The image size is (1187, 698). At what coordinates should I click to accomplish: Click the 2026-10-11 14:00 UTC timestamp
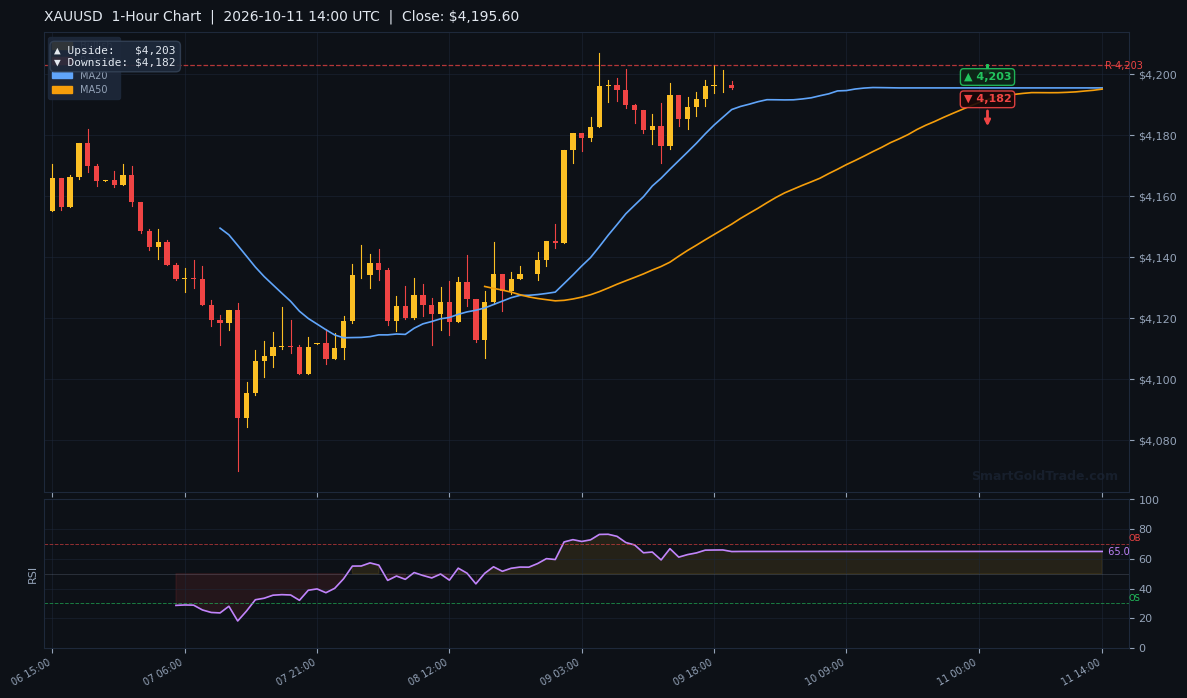tap(301, 16)
